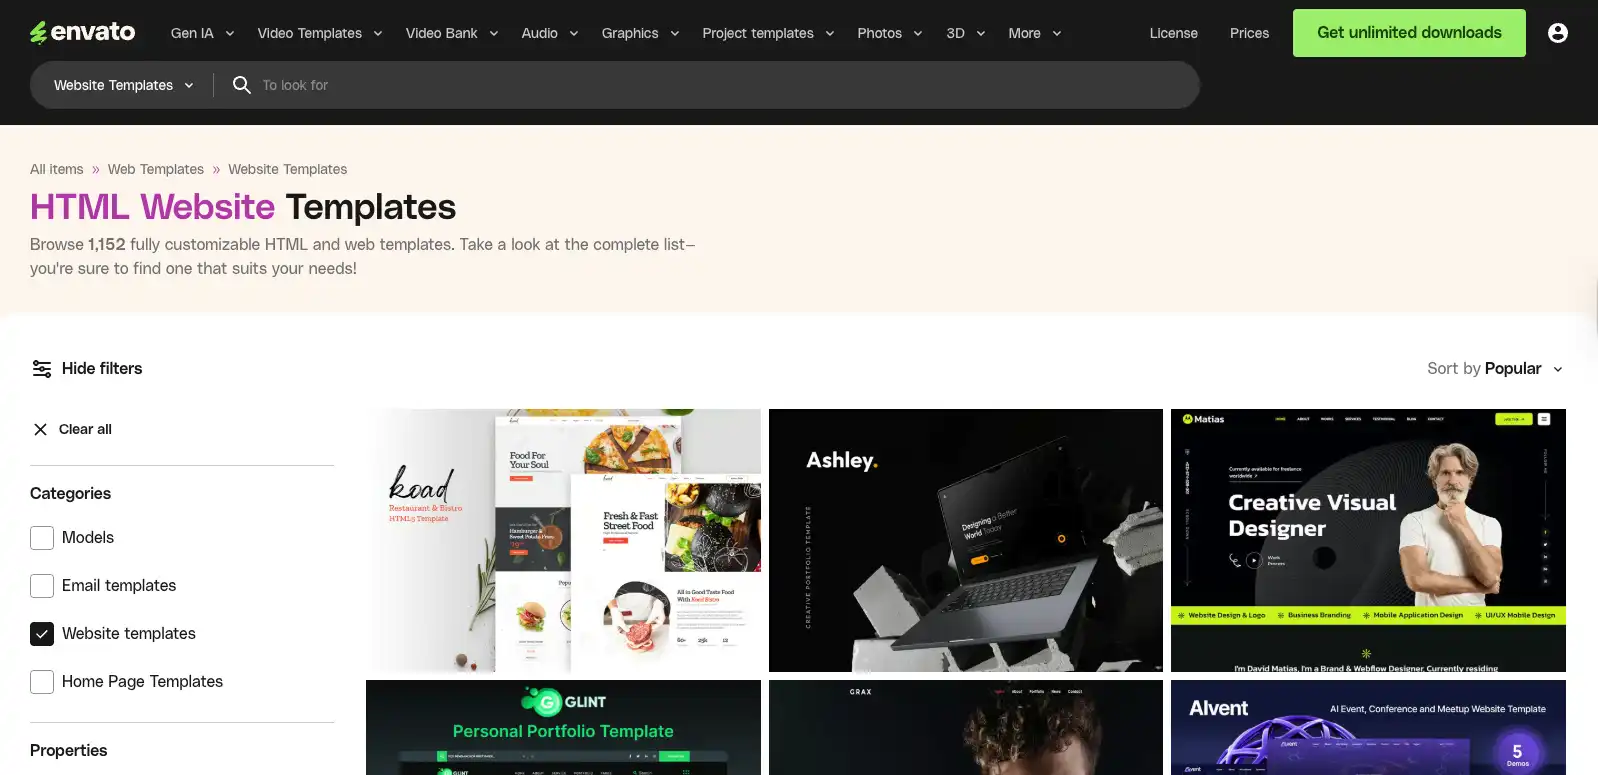The height and width of the screenshot is (775, 1598).
Task: Open the Sort by Popular dropdown
Action: pos(1495,369)
